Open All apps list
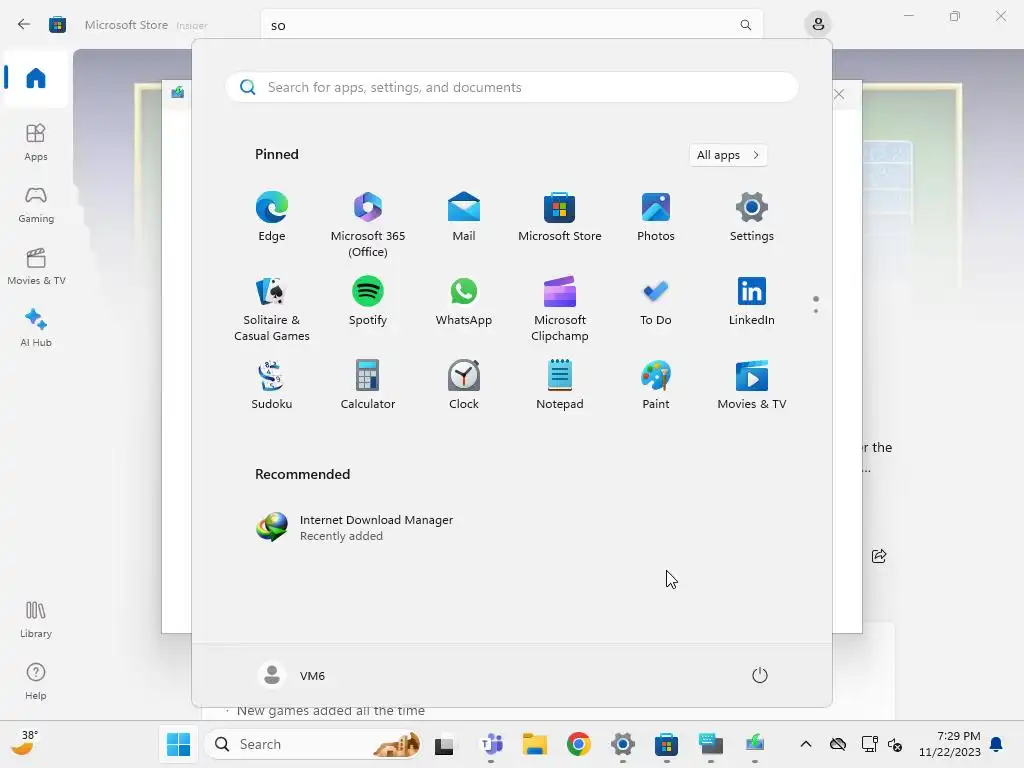The width and height of the screenshot is (1024, 768). point(728,155)
